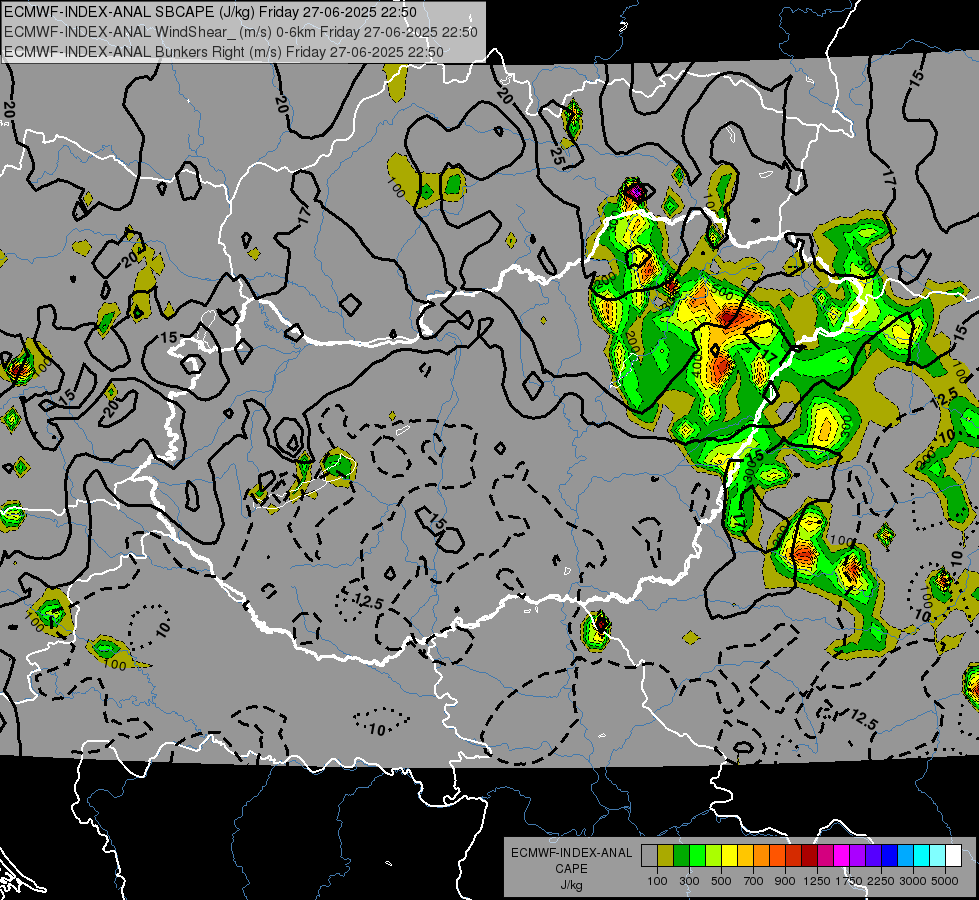Click the WindShear 0-6km header line
This screenshot has height=900, width=979.
coord(241,32)
